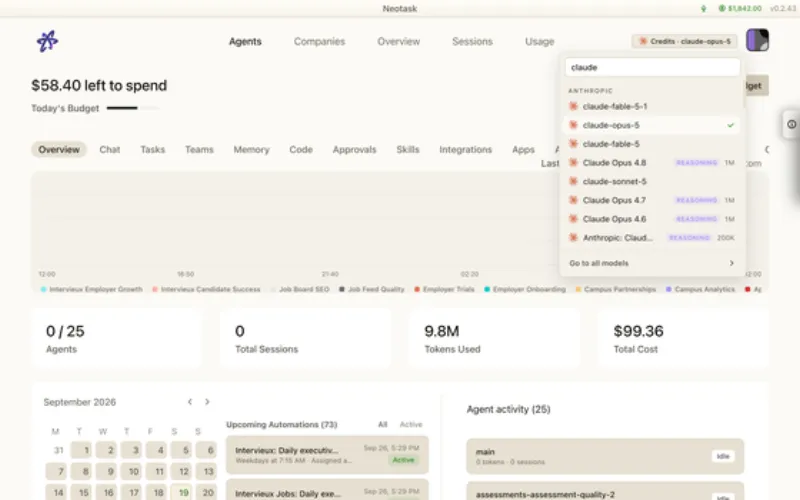This screenshot has width=800, height=500.
Task: Click the 0 Total Sessions stat card
Action: [305, 338]
